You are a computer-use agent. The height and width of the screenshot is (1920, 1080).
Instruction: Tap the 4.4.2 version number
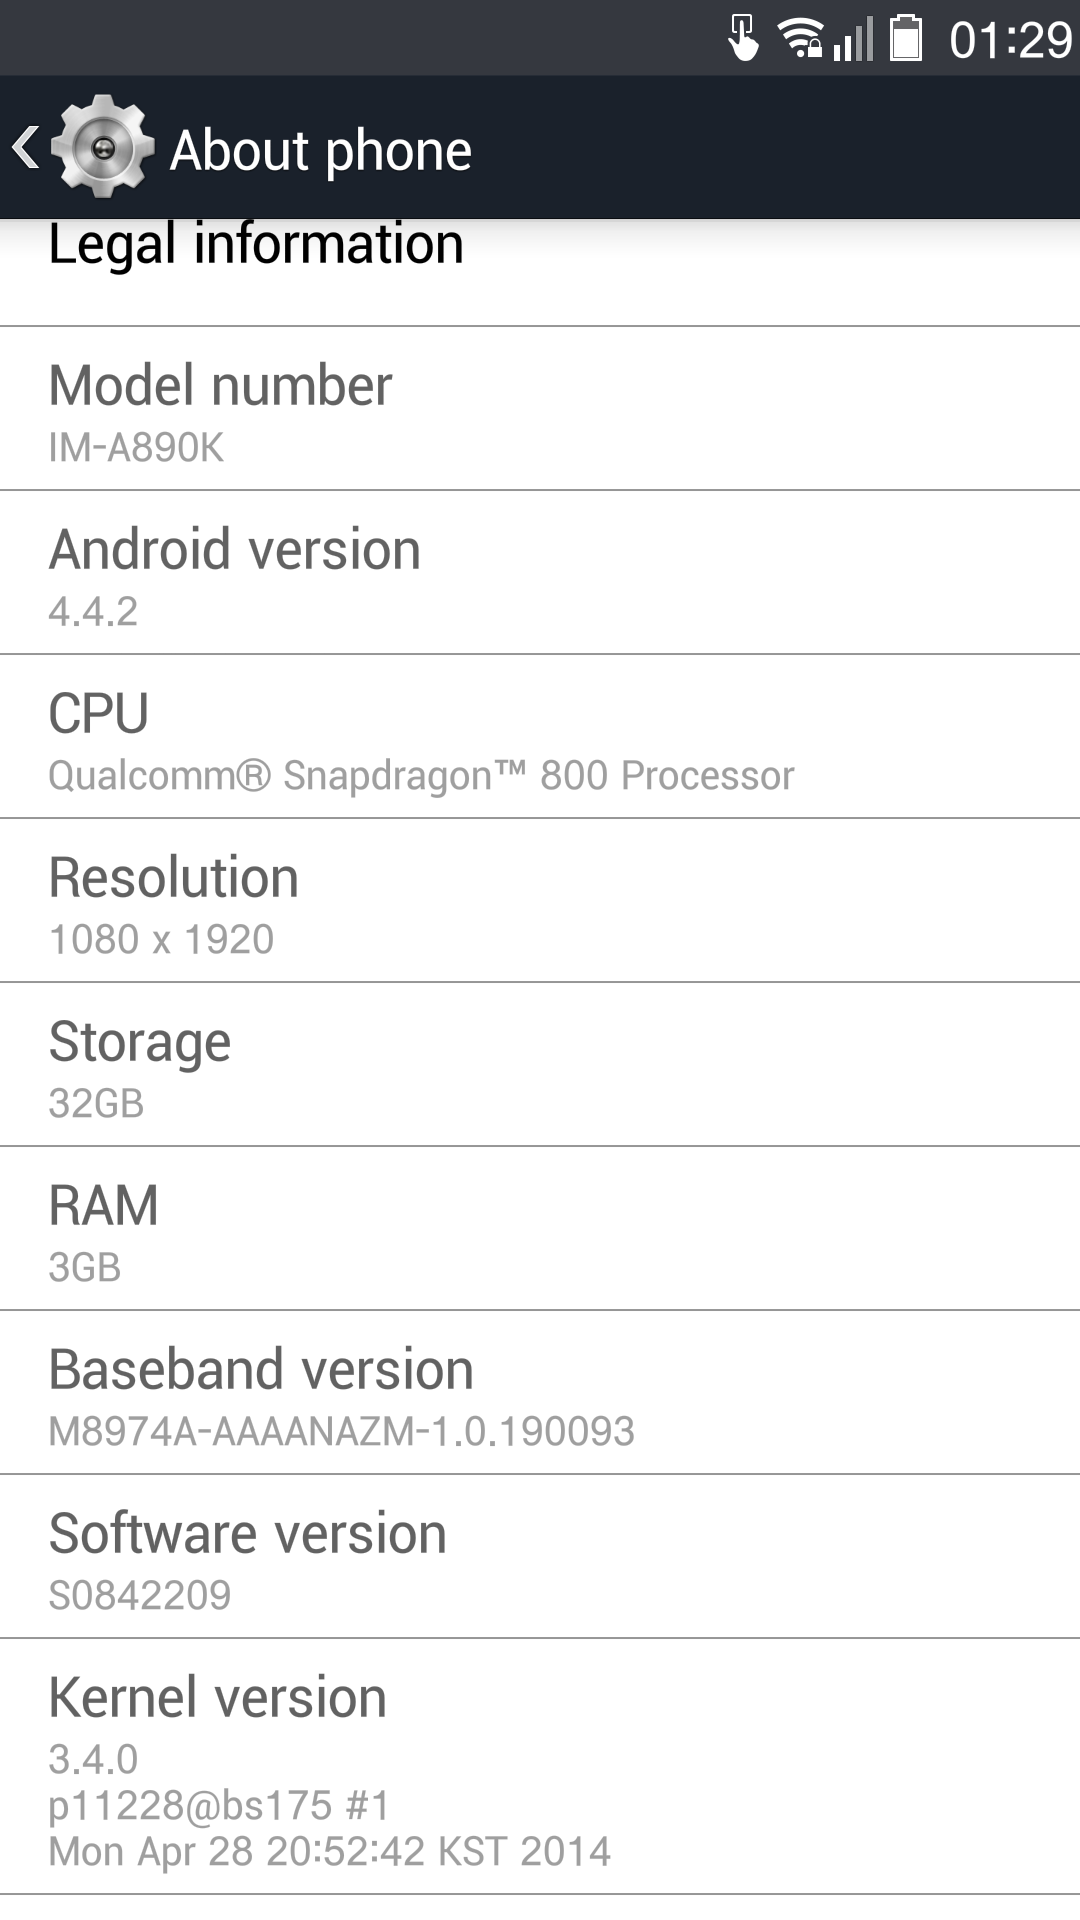tap(93, 611)
